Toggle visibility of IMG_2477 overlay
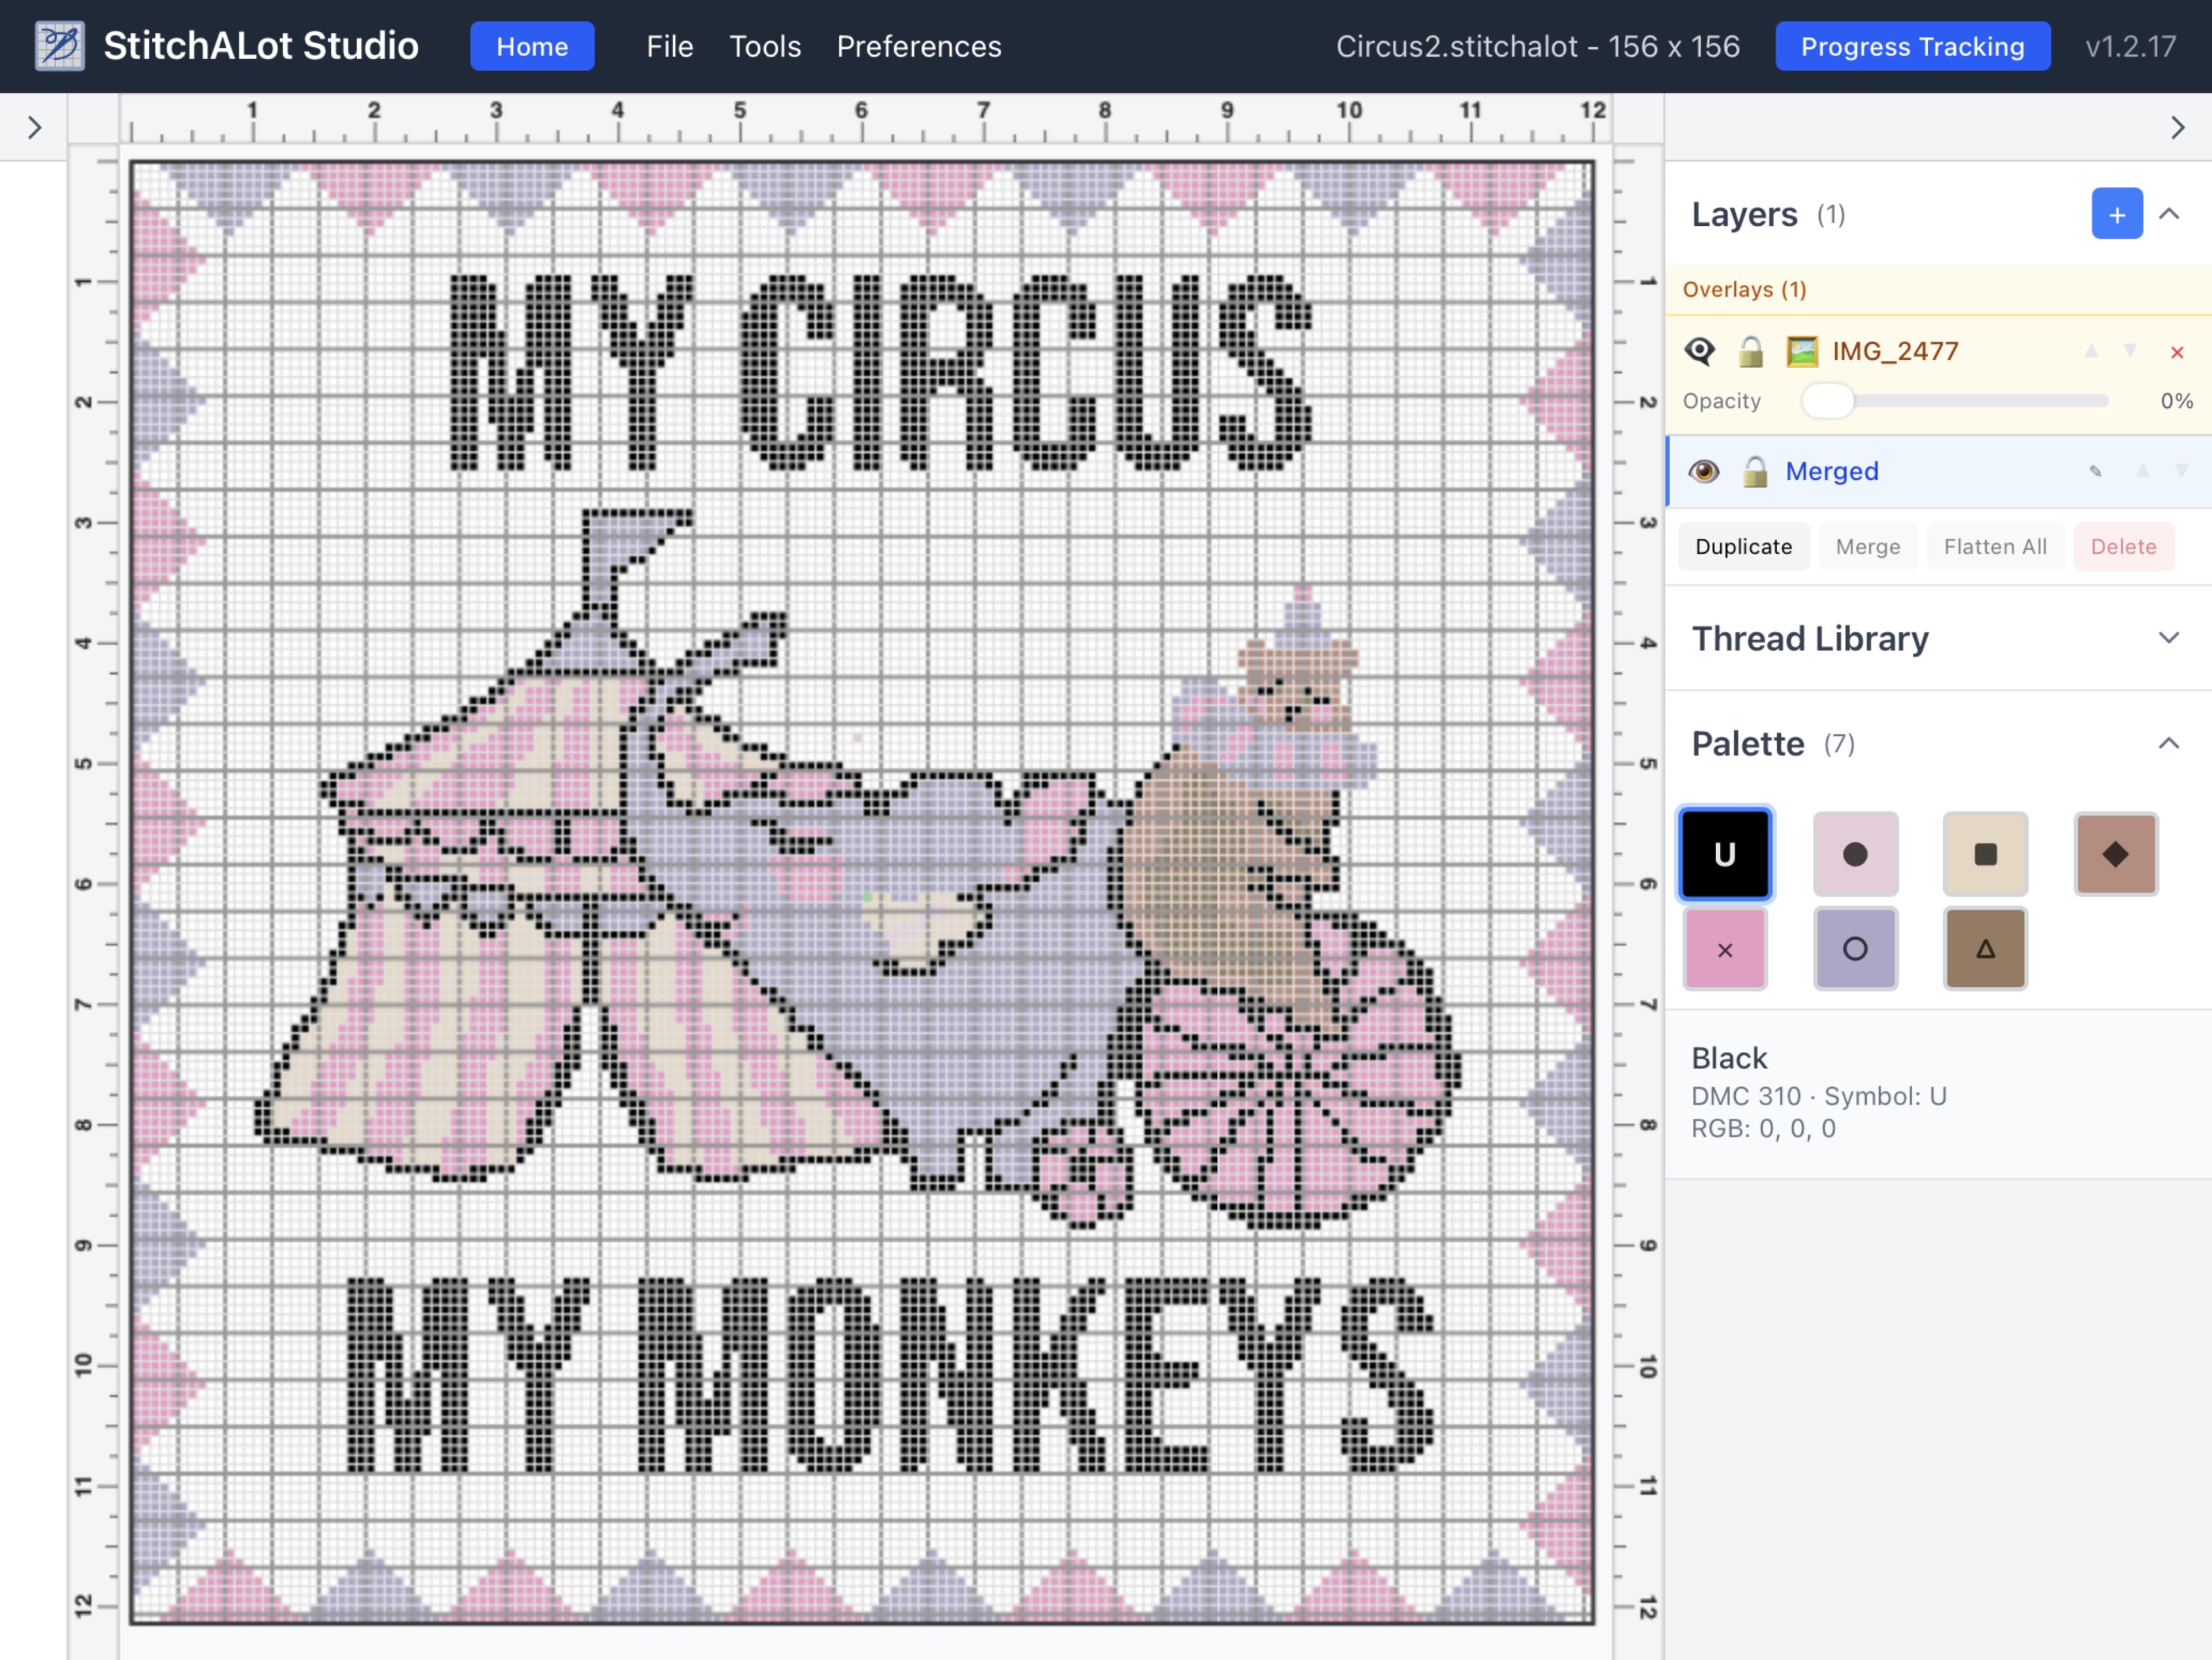 (1700, 351)
